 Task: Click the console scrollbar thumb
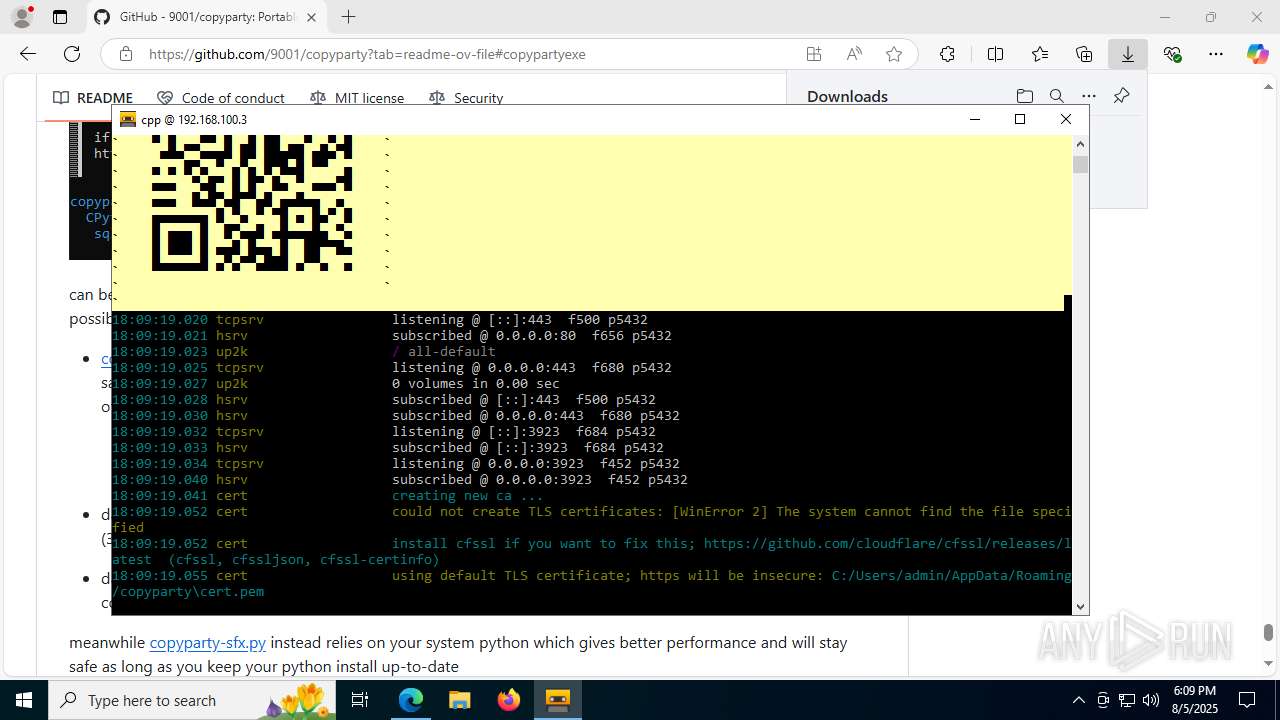coord(1080,164)
